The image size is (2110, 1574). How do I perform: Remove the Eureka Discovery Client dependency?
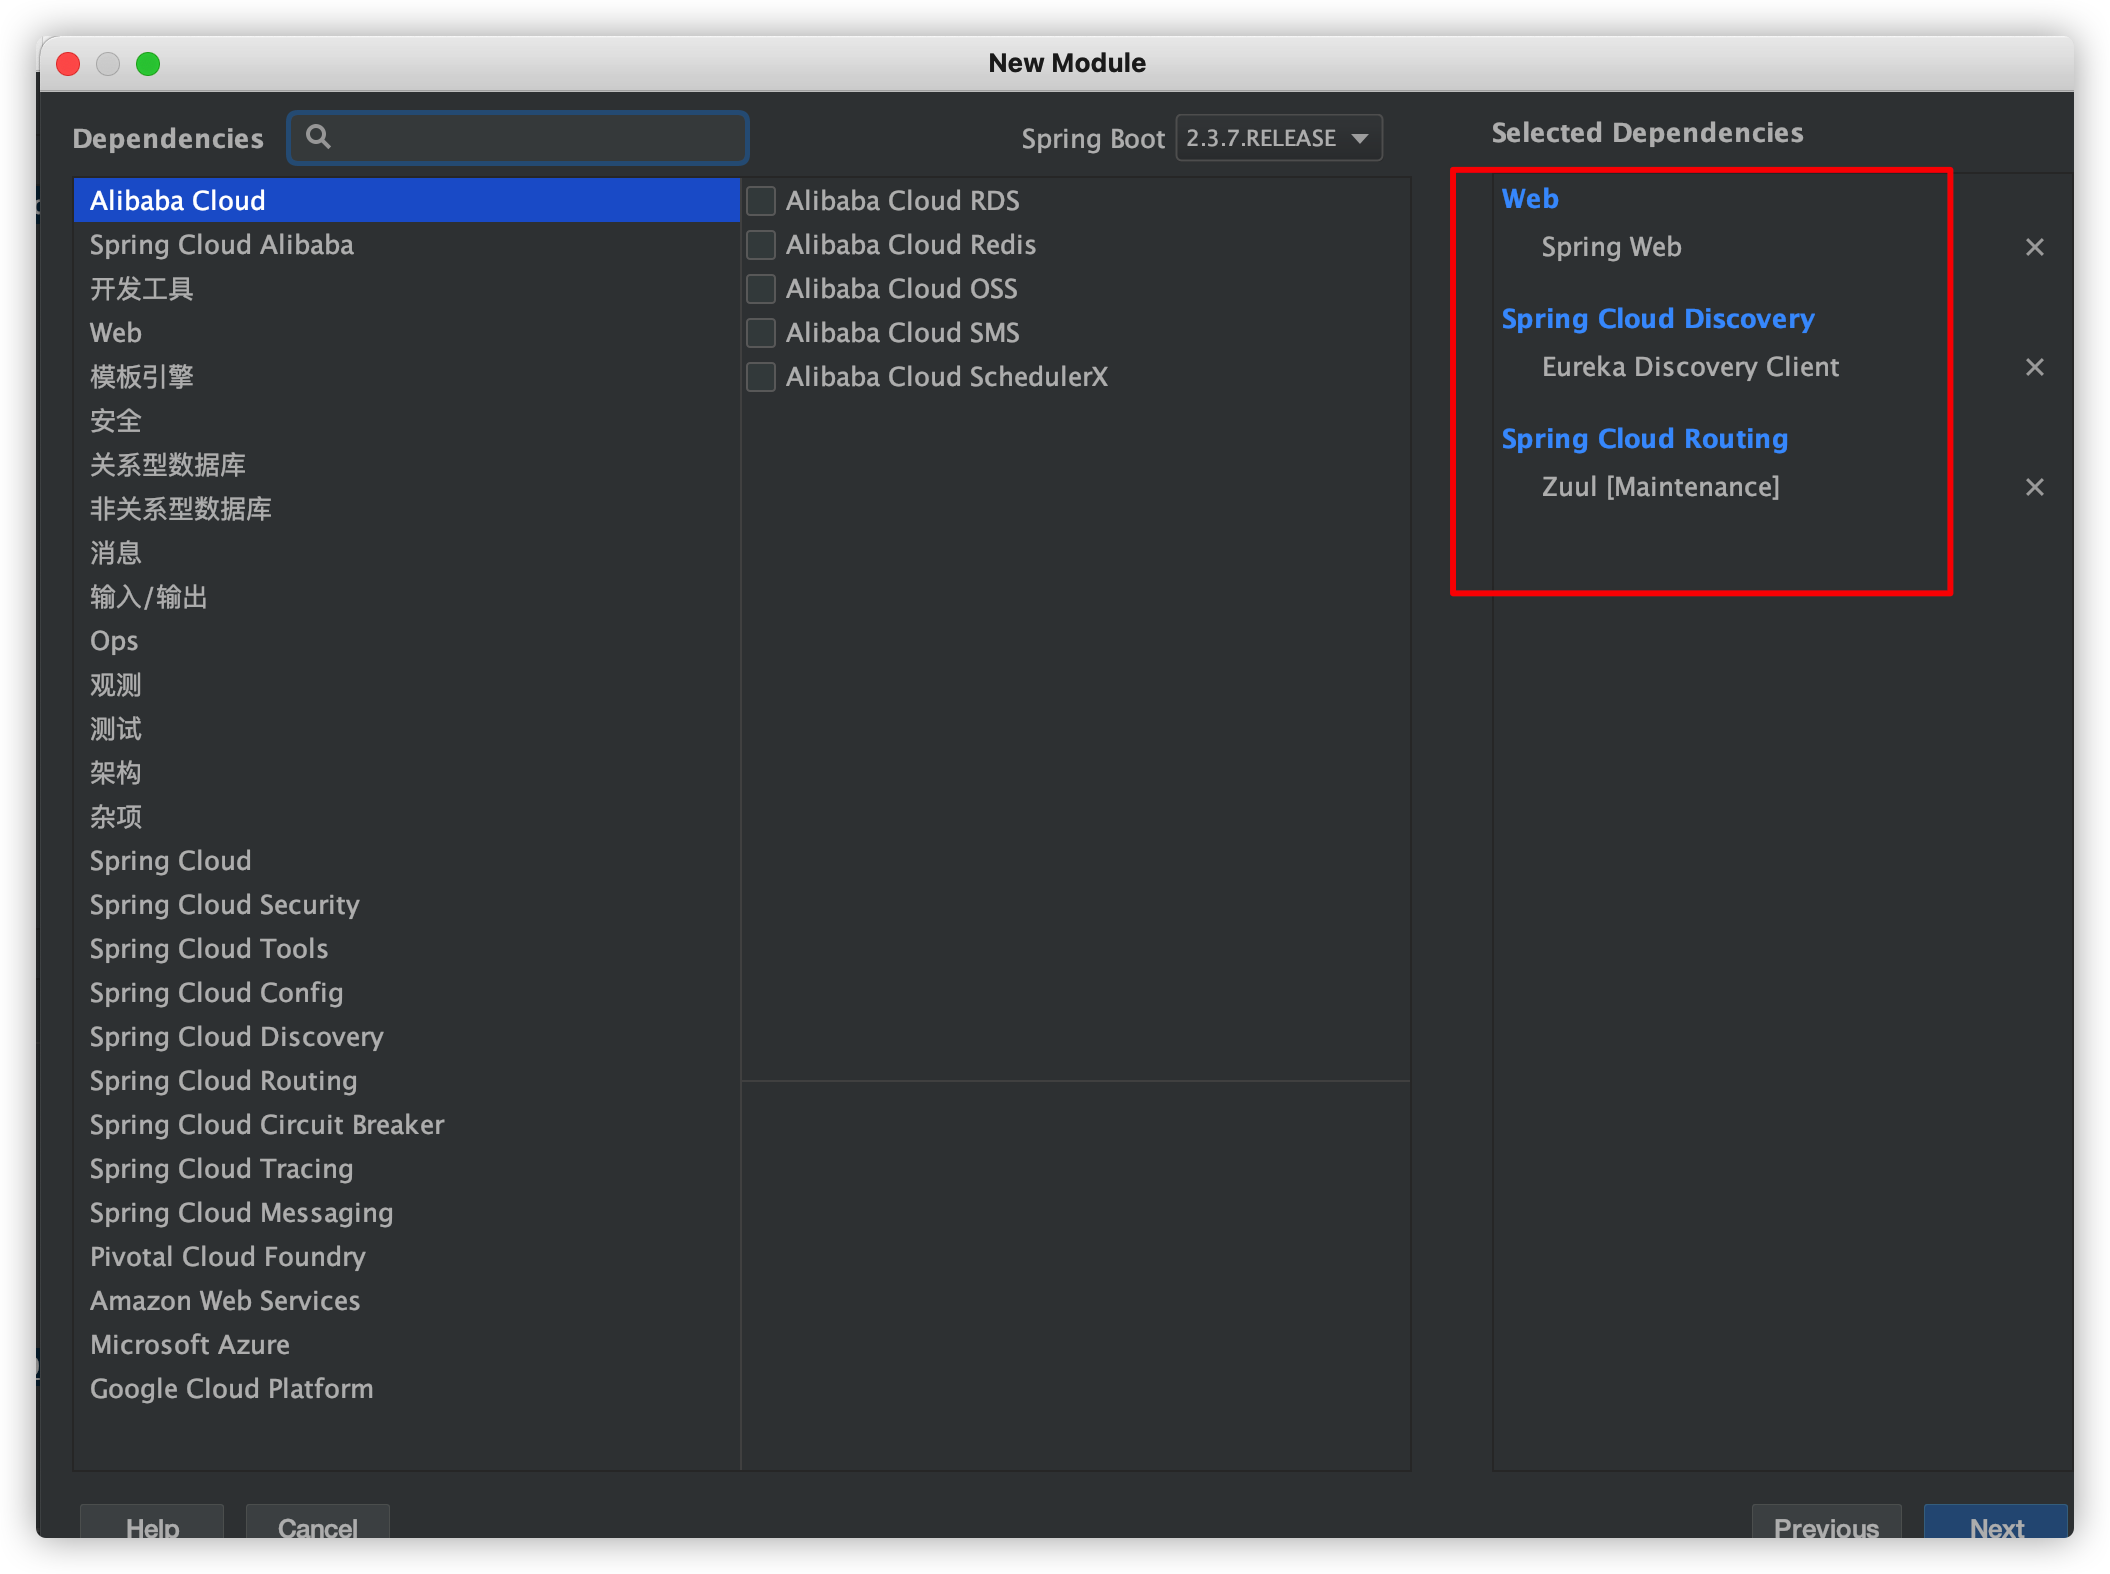(x=2034, y=367)
